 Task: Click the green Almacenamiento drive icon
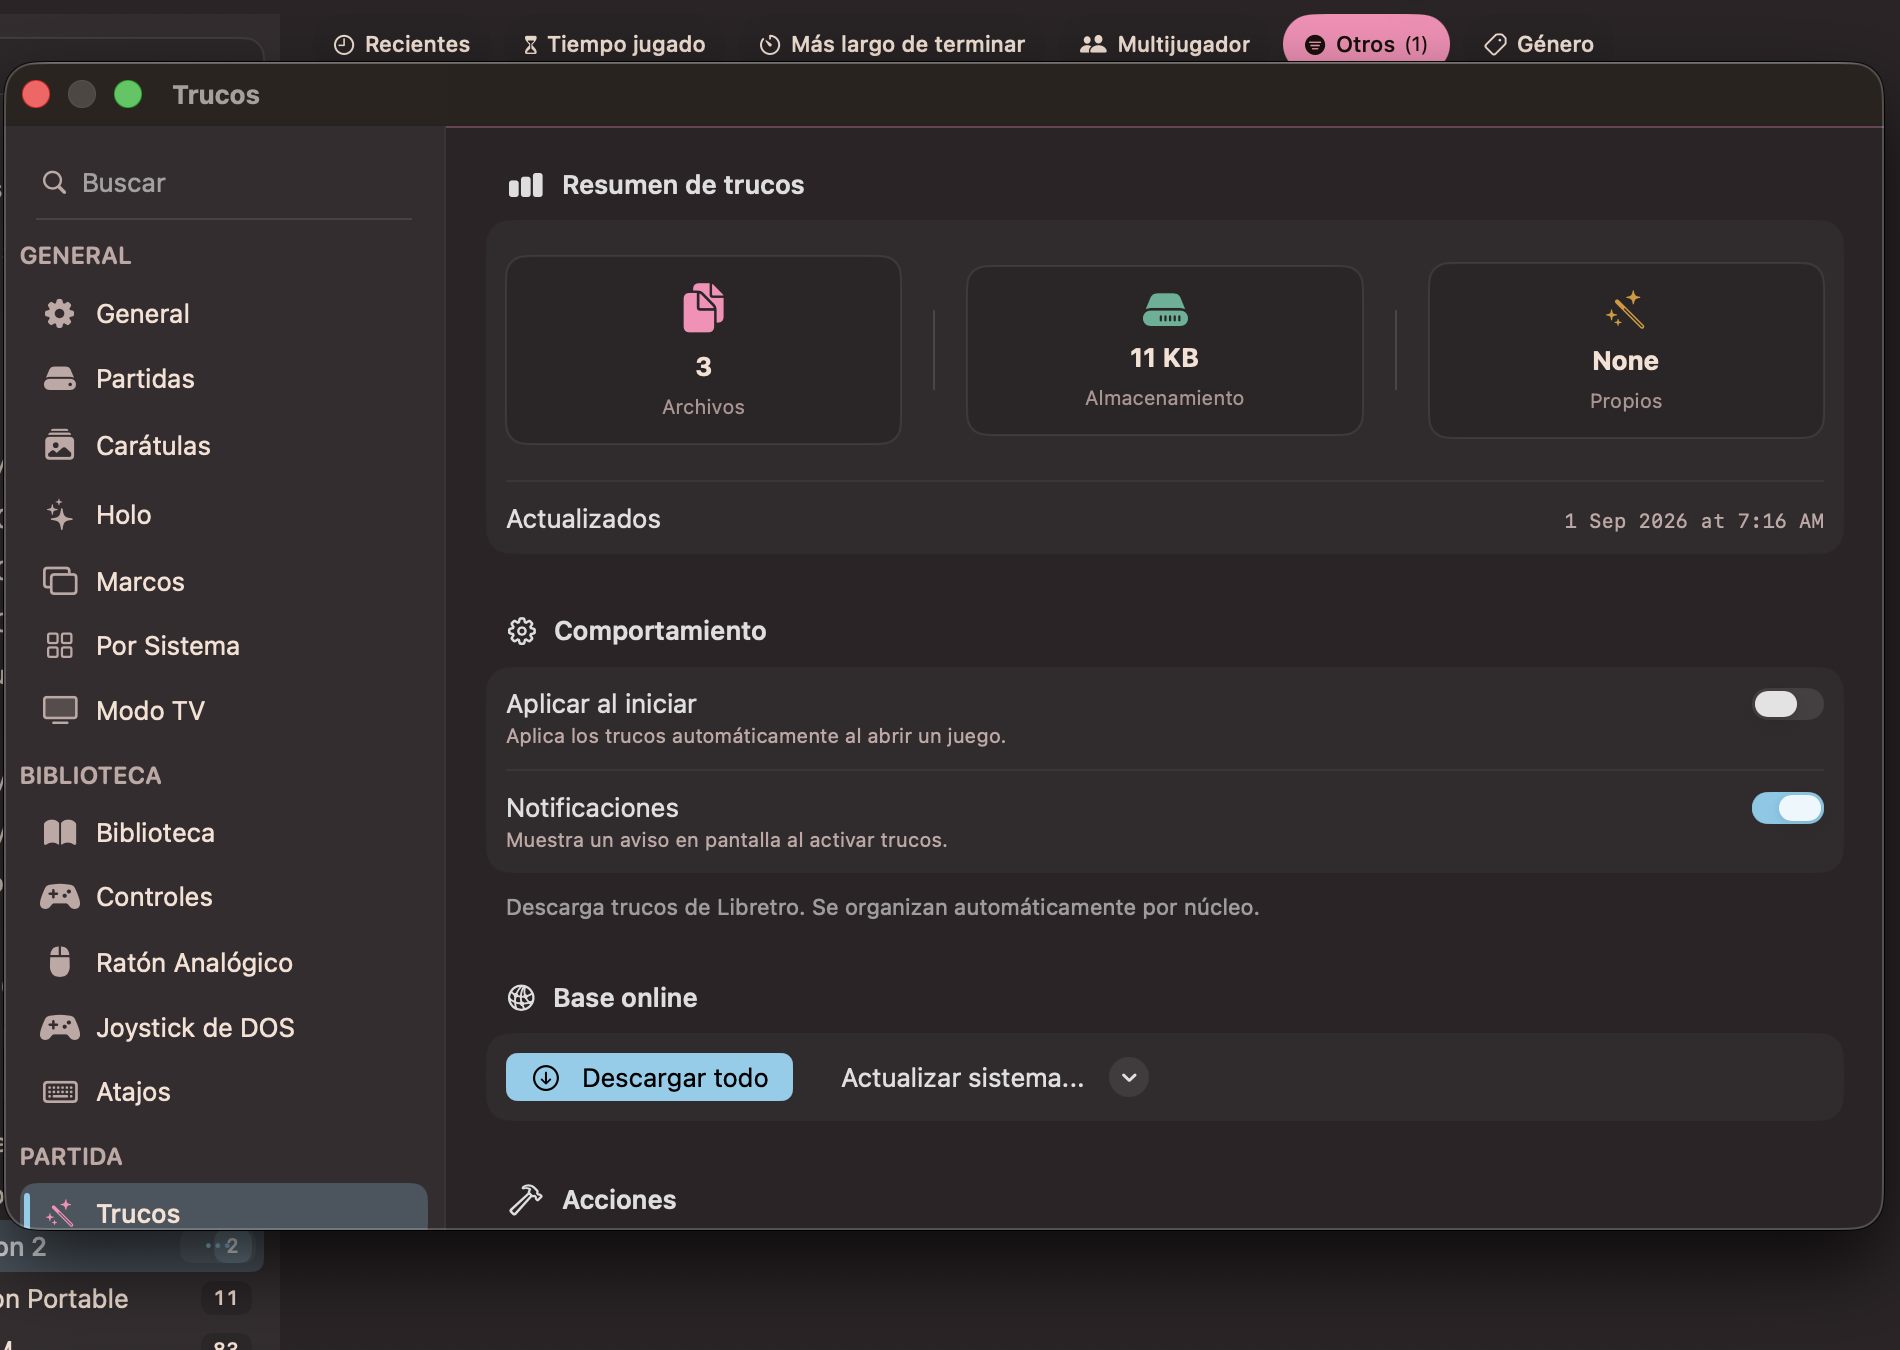coord(1165,310)
